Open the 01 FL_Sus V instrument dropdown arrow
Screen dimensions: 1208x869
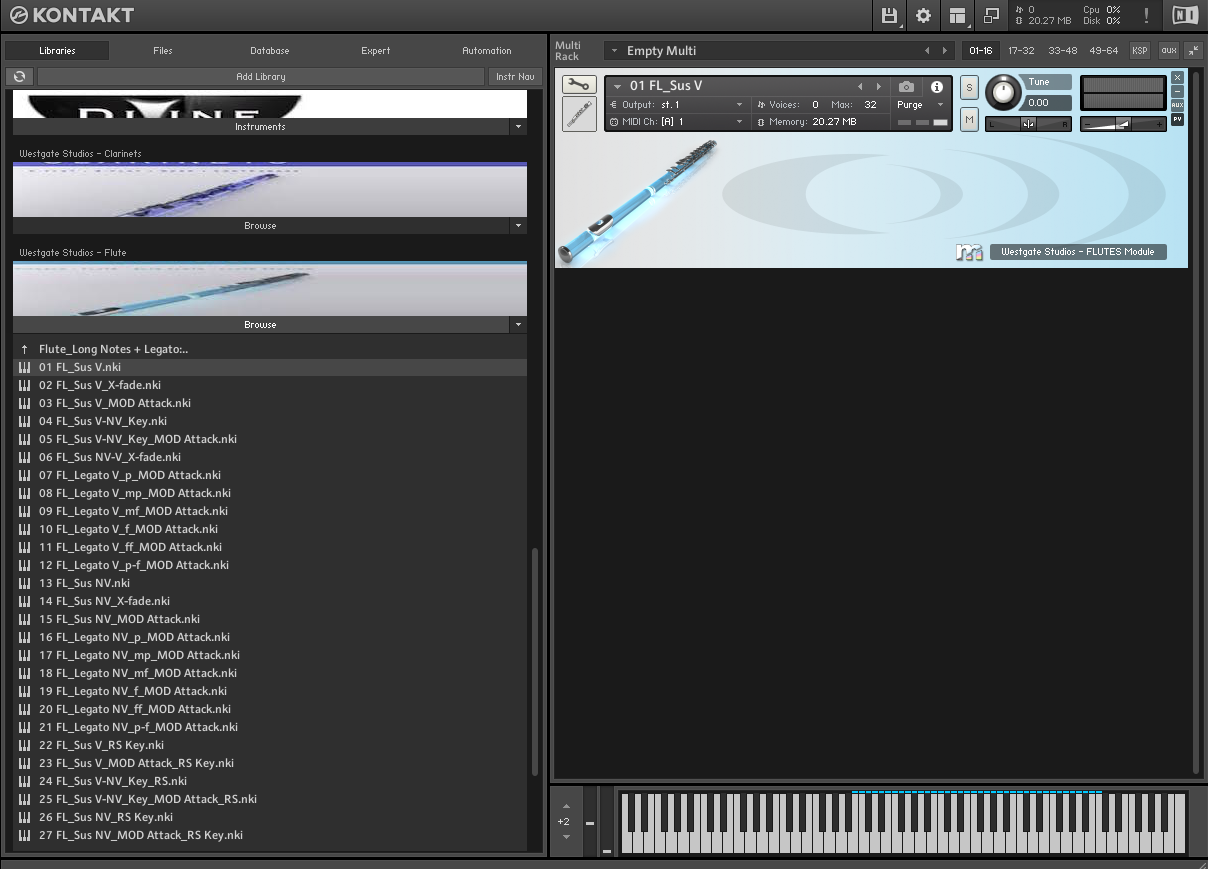(x=617, y=87)
